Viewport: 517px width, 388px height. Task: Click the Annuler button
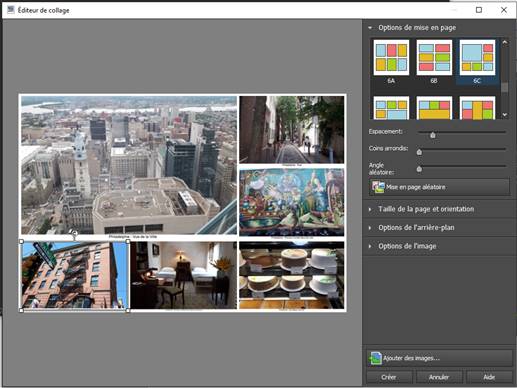click(439, 377)
